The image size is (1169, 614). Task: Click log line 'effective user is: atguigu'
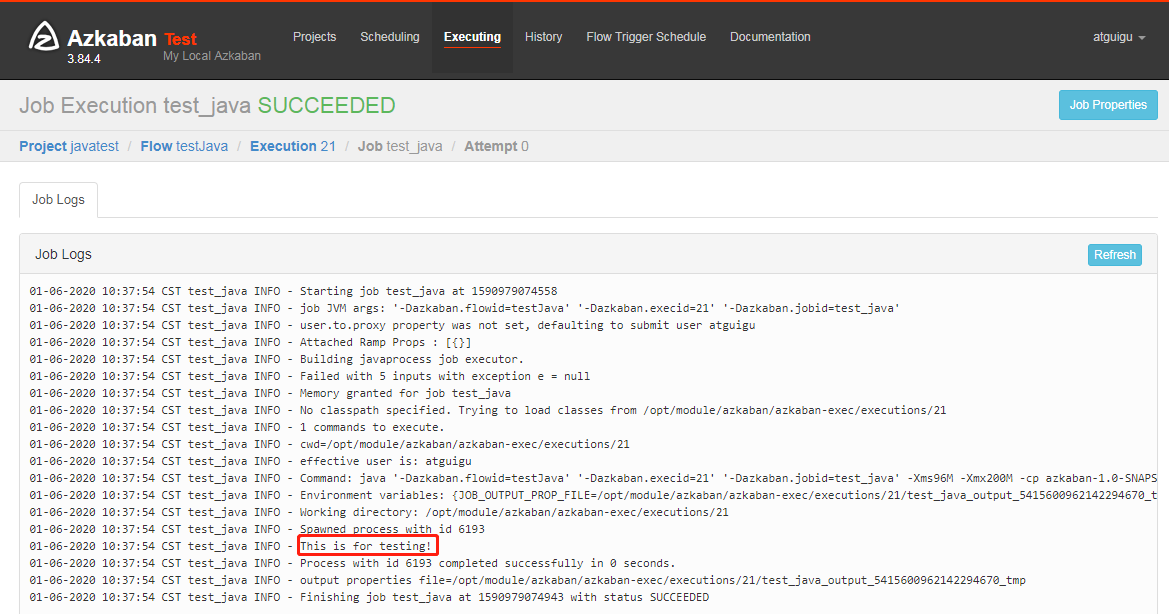250,462
